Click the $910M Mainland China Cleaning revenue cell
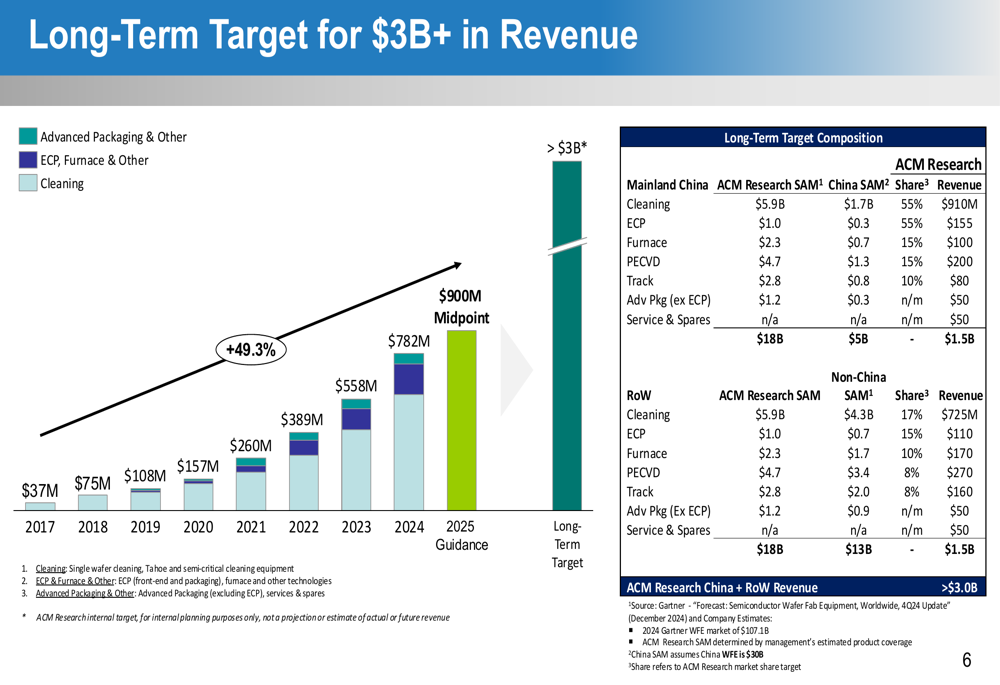1000x685 pixels. click(x=959, y=204)
